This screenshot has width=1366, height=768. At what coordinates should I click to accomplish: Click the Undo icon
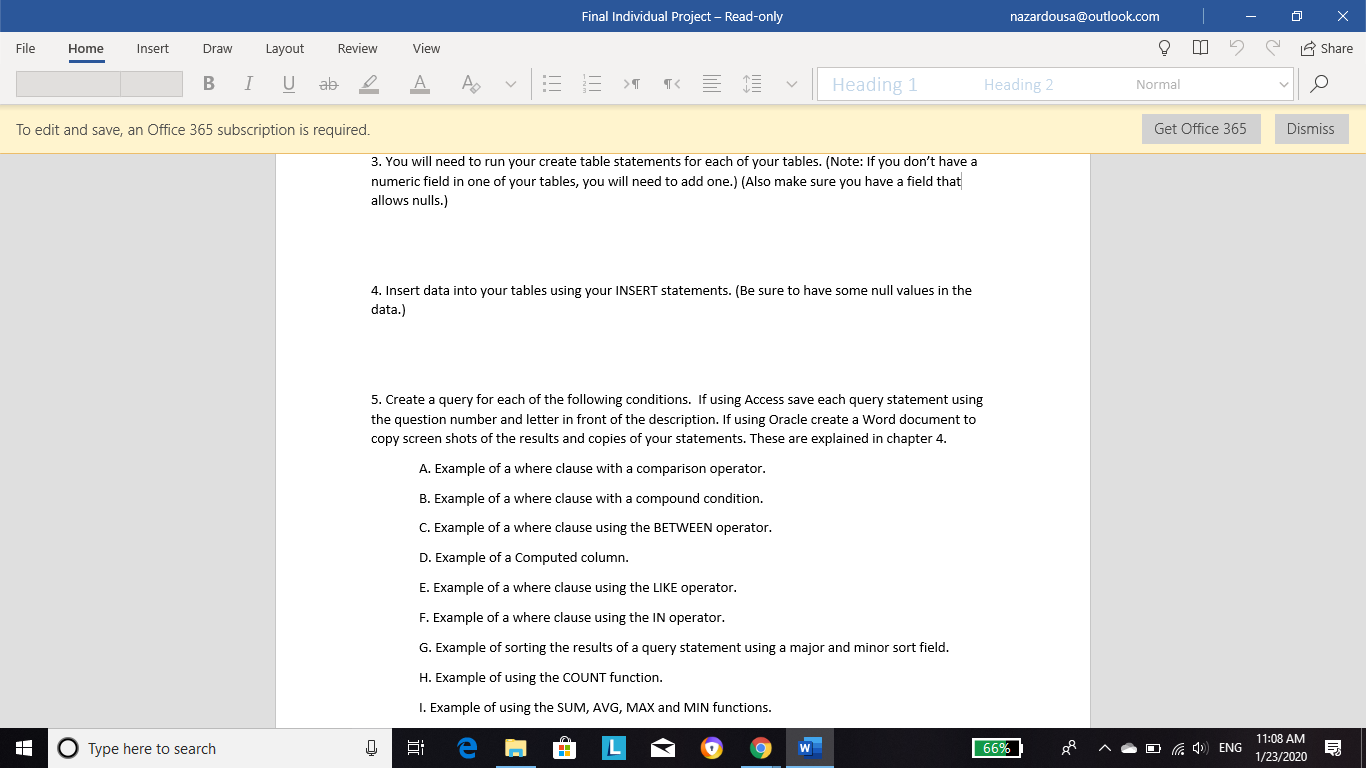pos(1237,48)
